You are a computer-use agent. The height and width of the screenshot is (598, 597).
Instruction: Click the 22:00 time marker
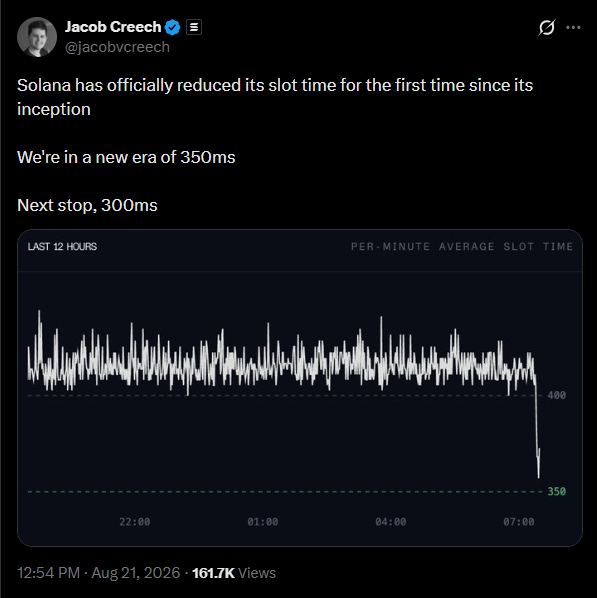pyautogui.click(x=135, y=522)
